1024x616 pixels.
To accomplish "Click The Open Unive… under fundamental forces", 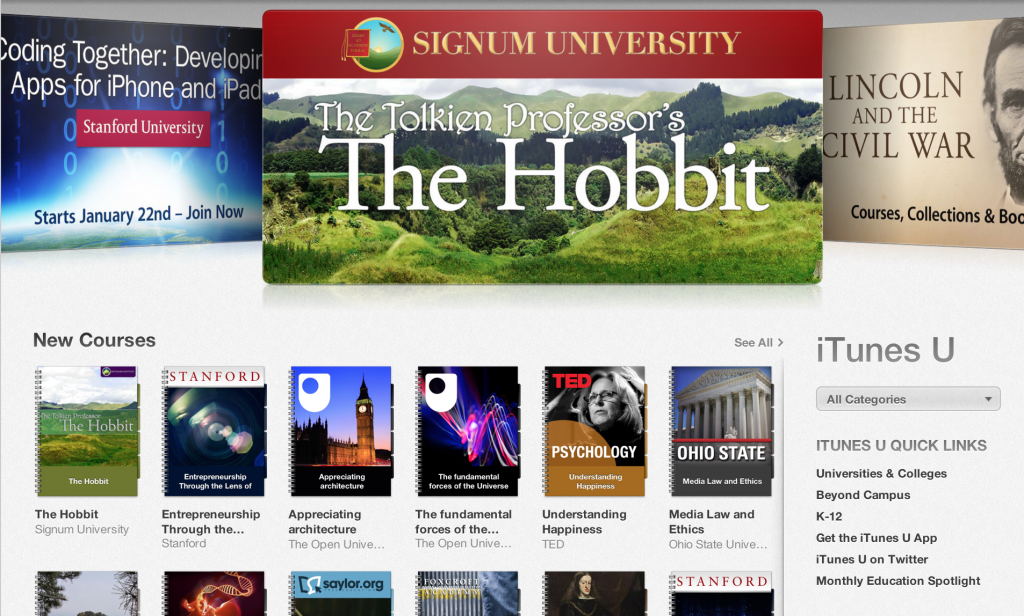I will [x=463, y=543].
